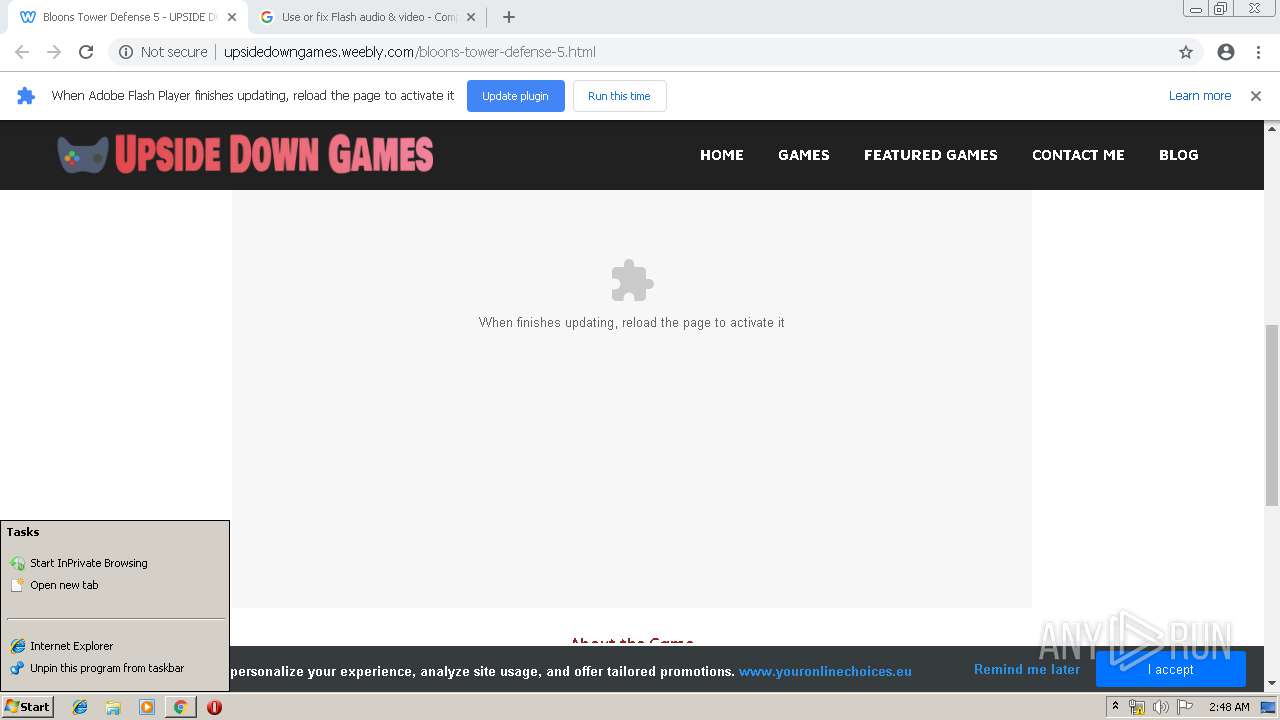
Task: Click the red stop-sign taskbar icon
Action: [x=214, y=707]
